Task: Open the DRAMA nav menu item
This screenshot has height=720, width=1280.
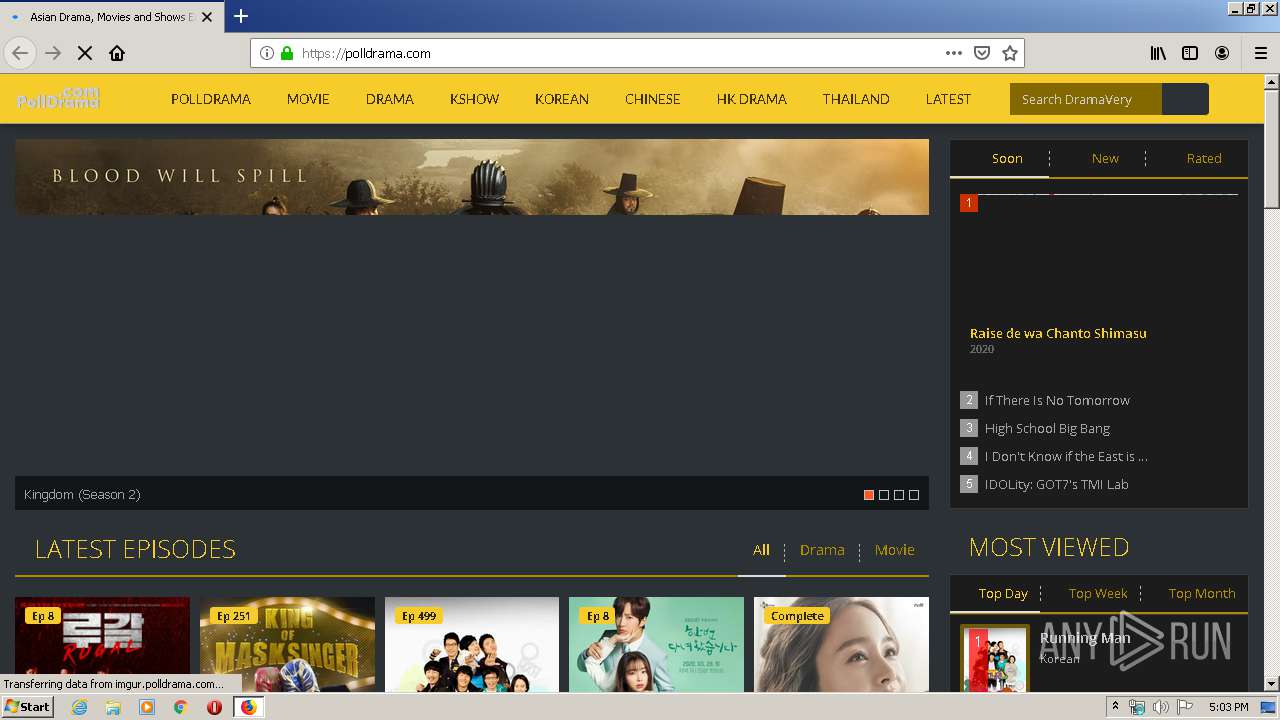Action: [390, 99]
